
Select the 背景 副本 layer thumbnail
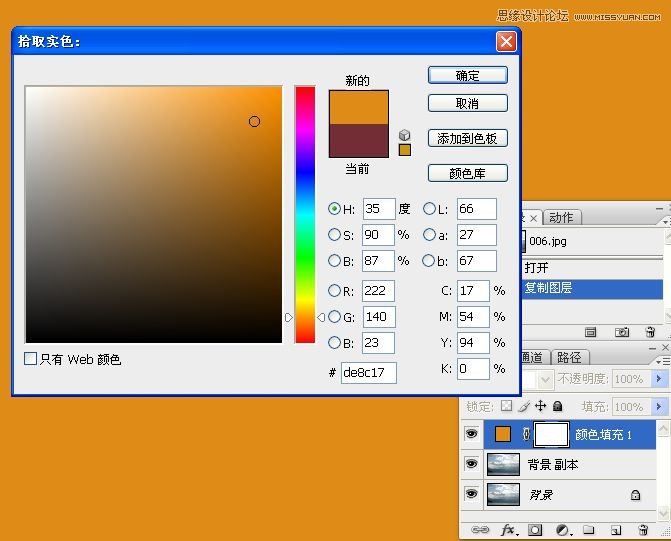(504, 464)
